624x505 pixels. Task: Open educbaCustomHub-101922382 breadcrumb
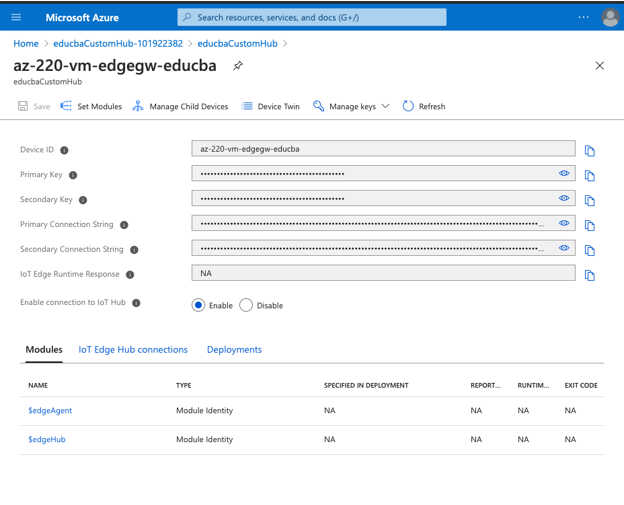(x=118, y=43)
